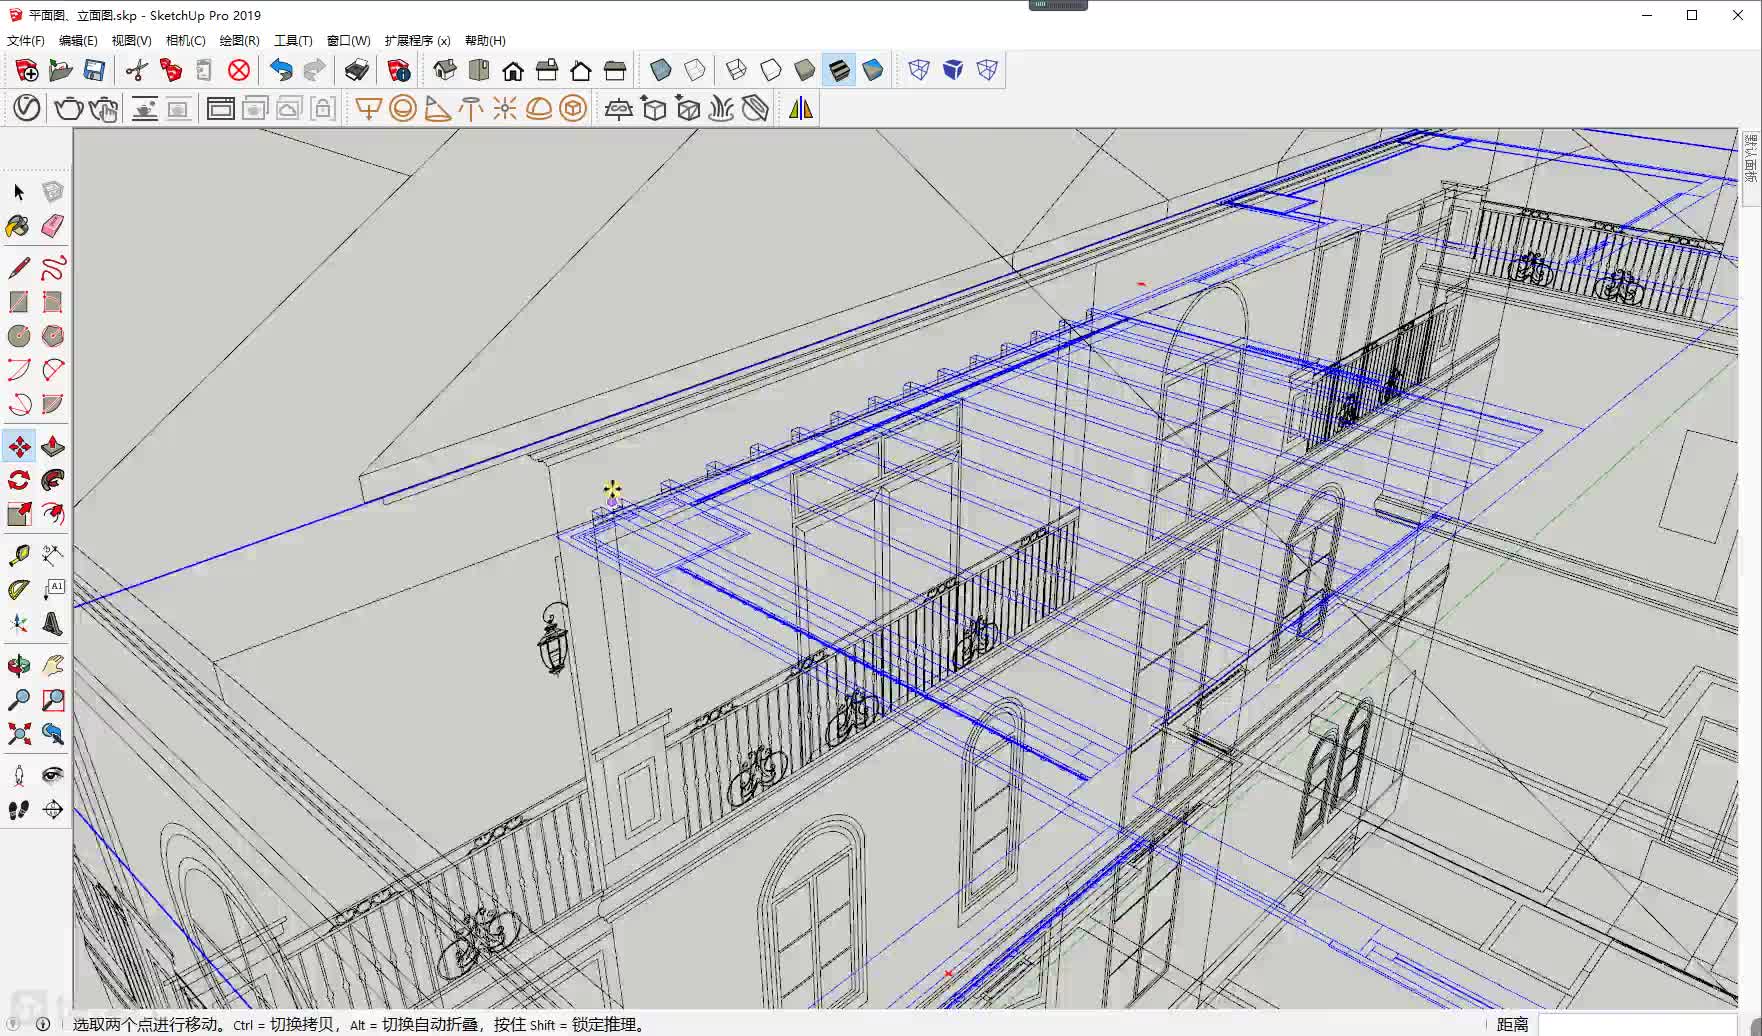This screenshot has width=1762, height=1036.
Task: Activate the Push/Pull tool
Action: tap(53, 446)
